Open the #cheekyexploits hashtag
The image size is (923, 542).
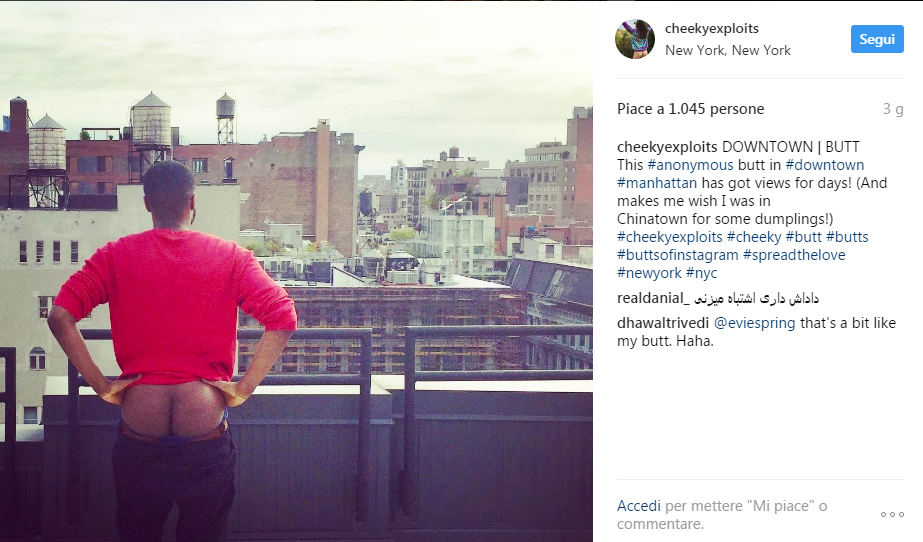[x=669, y=237]
